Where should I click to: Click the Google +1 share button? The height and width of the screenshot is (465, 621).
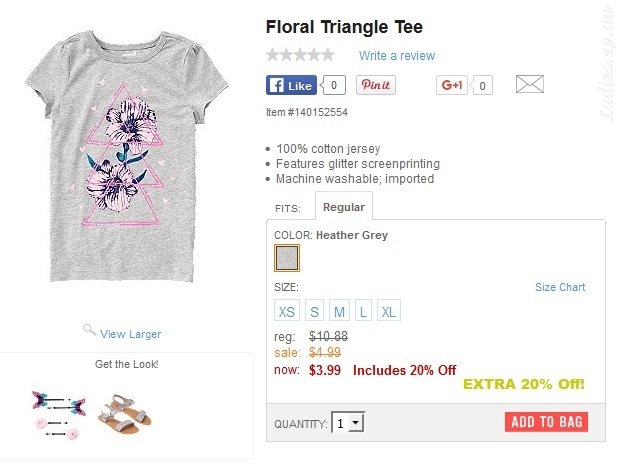tap(452, 85)
